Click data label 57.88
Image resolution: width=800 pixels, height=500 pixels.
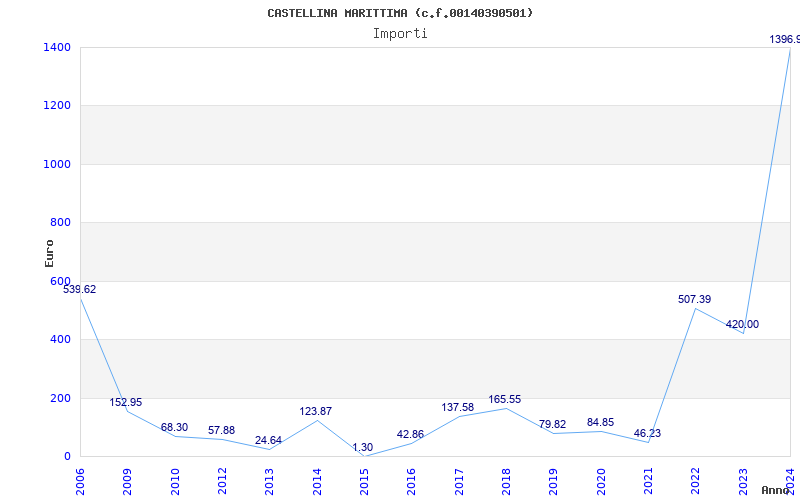[x=221, y=430]
